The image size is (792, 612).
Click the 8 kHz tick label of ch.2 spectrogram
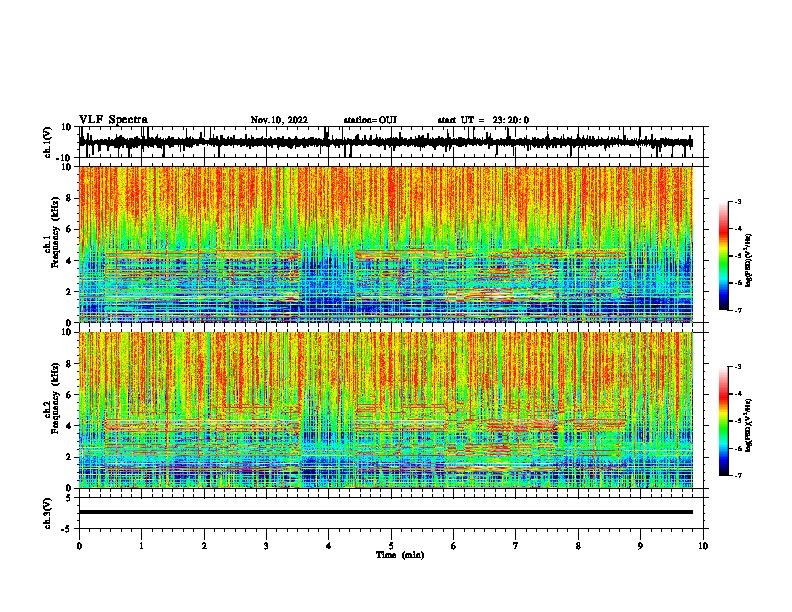[x=69, y=364]
